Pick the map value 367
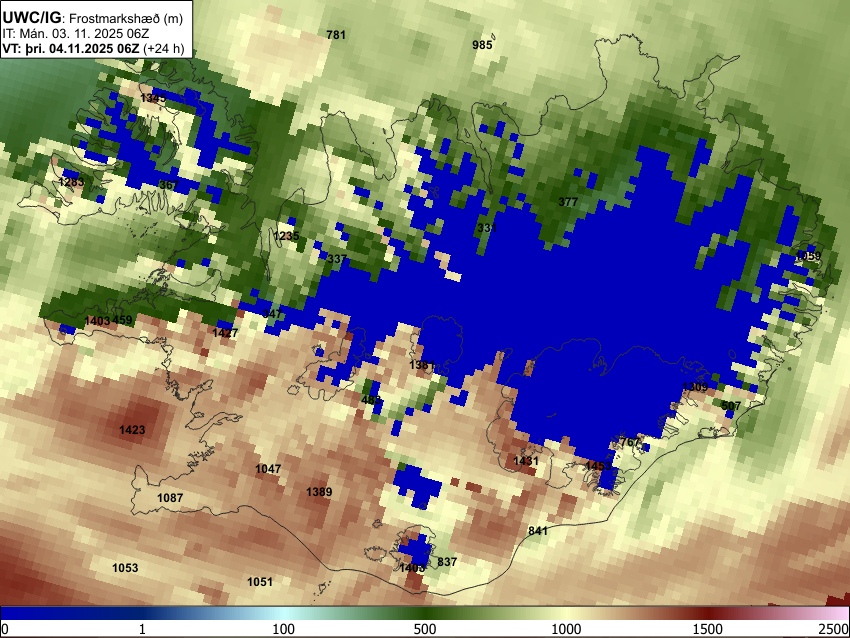Image resolution: width=850 pixels, height=638 pixels. pos(169,185)
